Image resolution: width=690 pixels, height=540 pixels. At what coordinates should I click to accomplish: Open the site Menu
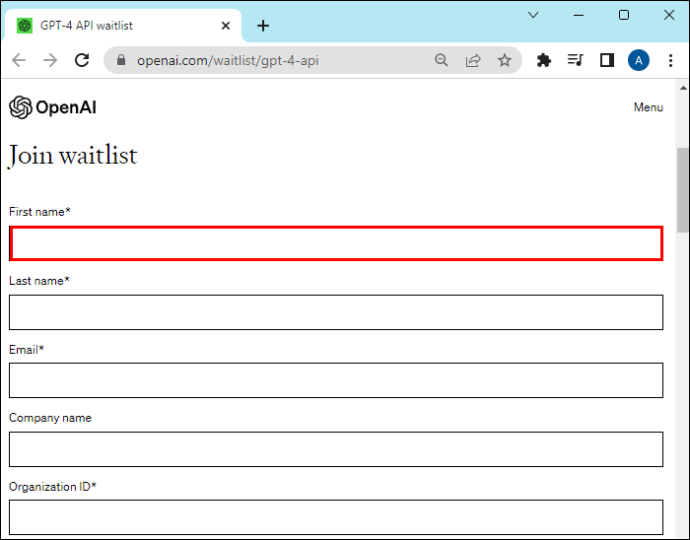648,107
